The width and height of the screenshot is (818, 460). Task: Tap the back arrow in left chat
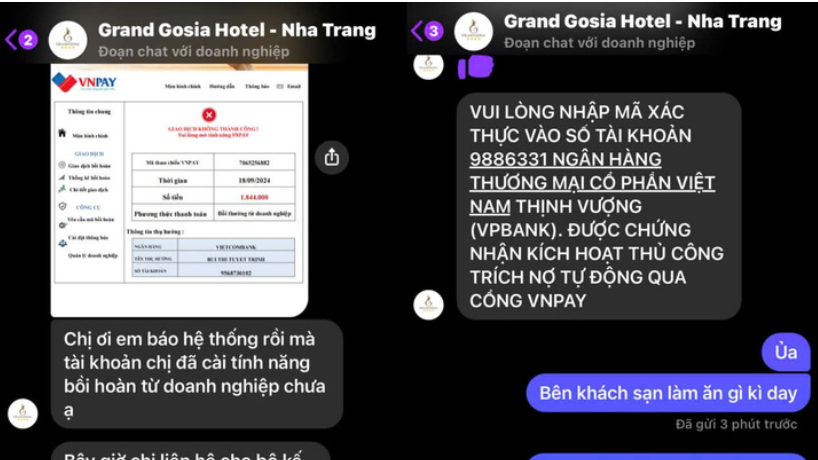pos(10,40)
